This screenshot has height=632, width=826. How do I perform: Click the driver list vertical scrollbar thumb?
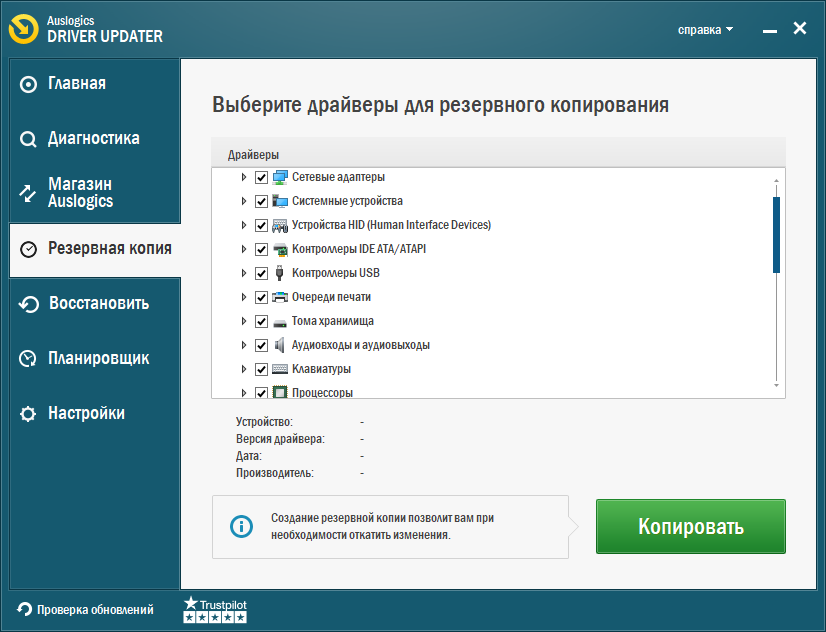(x=776, y=234)
